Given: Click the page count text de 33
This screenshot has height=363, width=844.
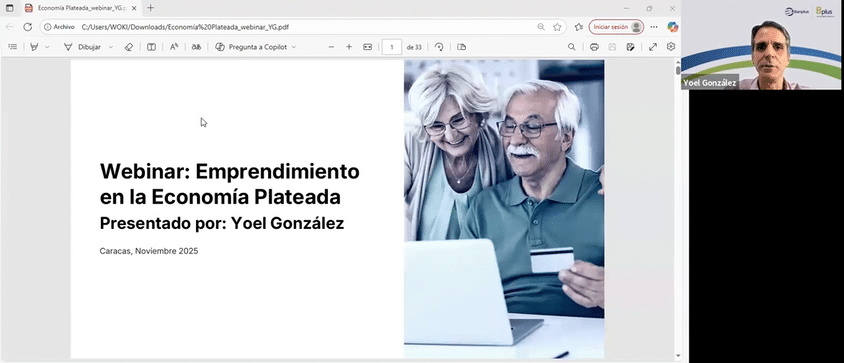Looking at the screenshot, I should point(414,47).
